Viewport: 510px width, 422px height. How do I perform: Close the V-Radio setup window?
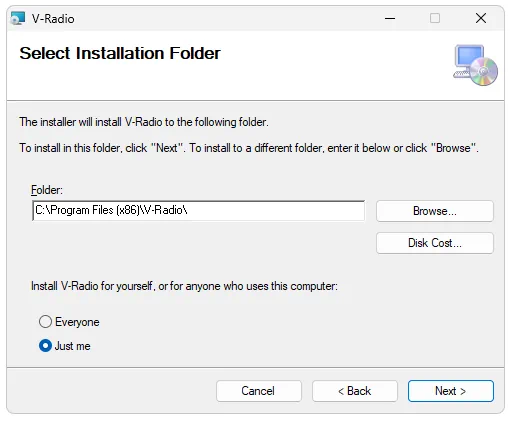pos(481,18)
